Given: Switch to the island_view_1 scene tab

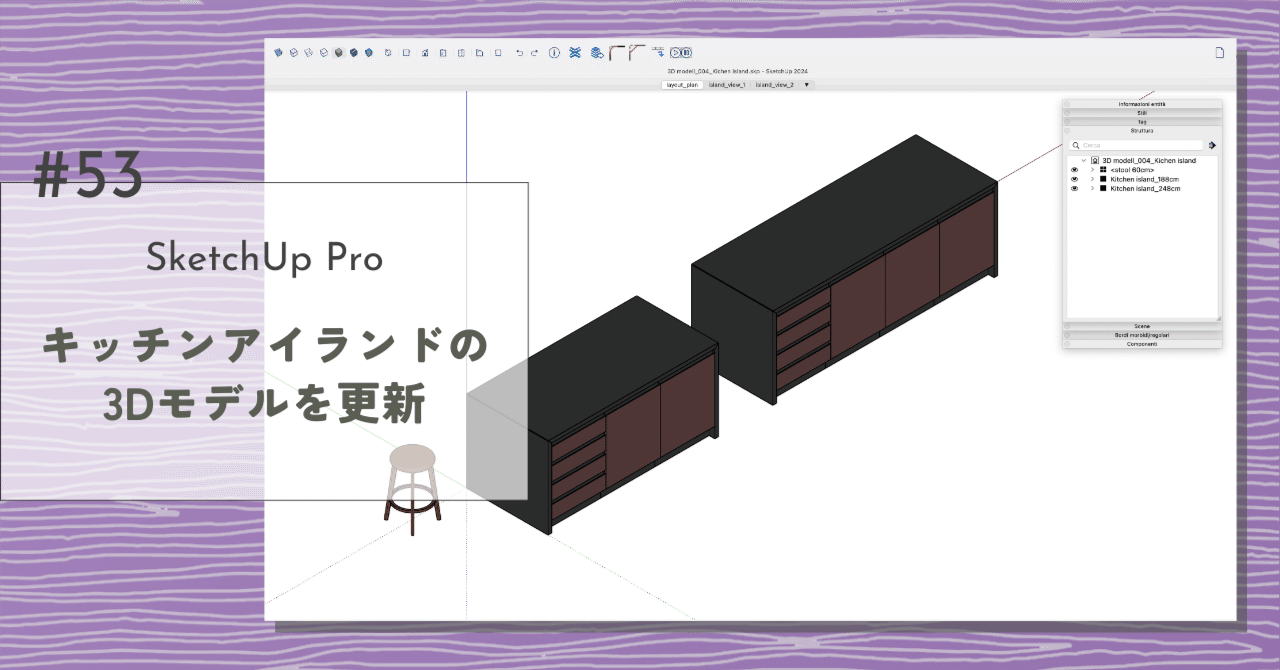Looking at the screenshot, I should coord(728,84).
